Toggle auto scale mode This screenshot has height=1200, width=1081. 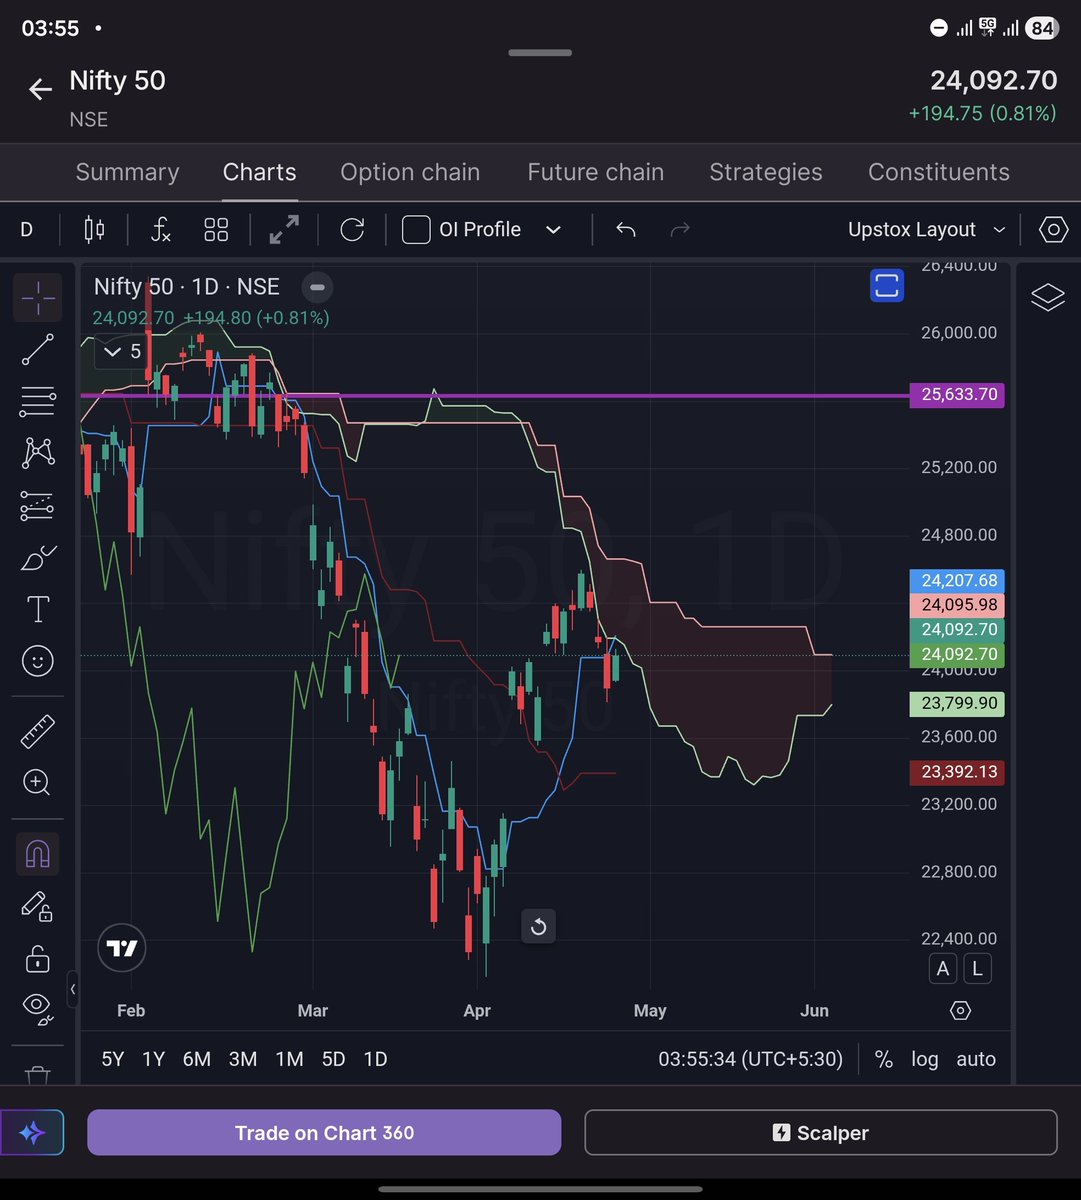click(x=976, y=1059)
